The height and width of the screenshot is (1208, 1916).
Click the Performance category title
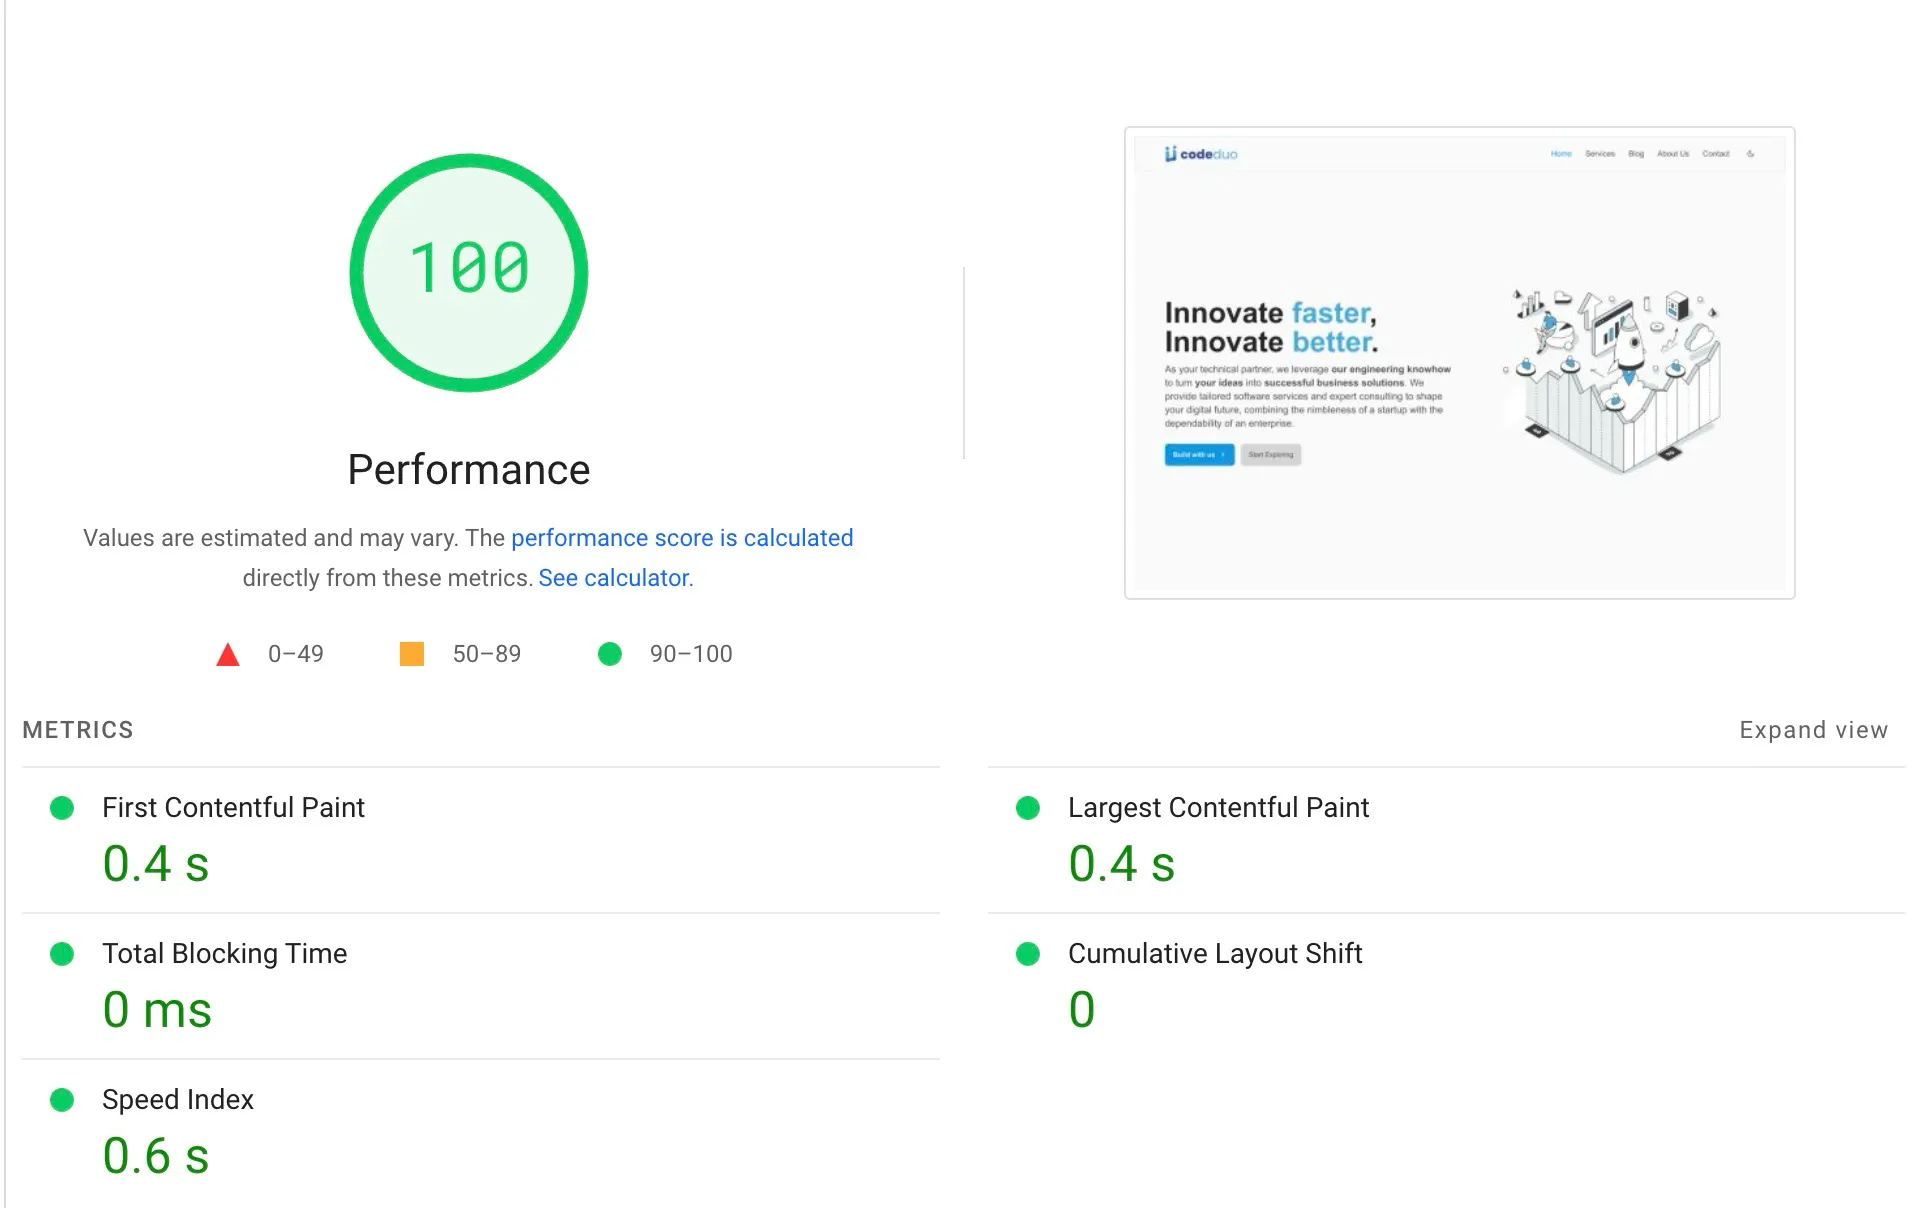tap(469, 470)
